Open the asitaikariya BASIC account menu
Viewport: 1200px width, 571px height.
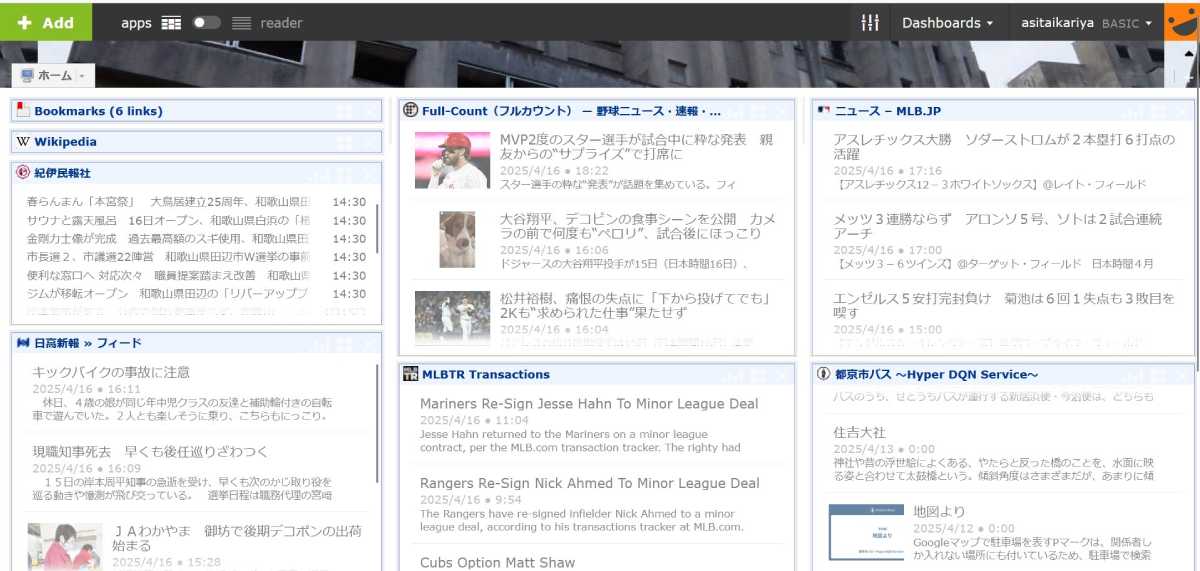(x=1086, y=22)
